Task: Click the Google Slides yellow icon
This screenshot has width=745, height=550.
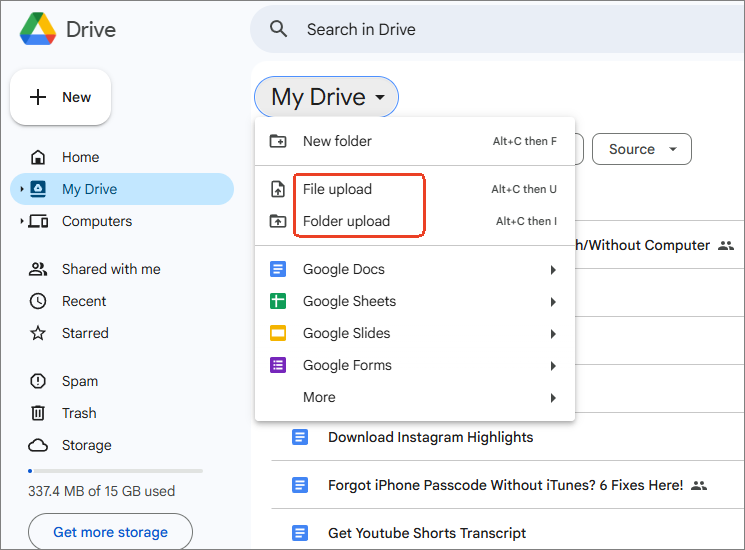Action: tap(278, 333)
